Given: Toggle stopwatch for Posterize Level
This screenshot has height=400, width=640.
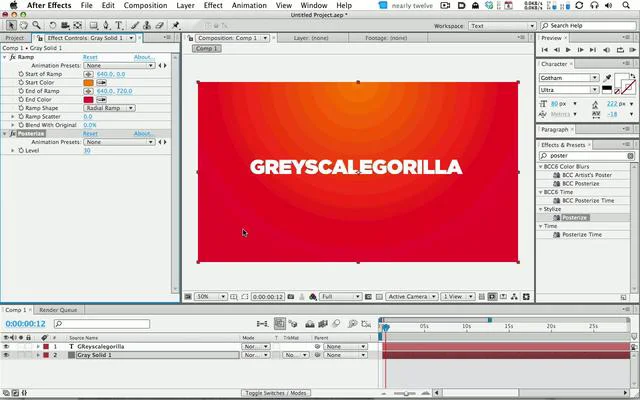Looking at the screenshot, I should tap(21, 151).
